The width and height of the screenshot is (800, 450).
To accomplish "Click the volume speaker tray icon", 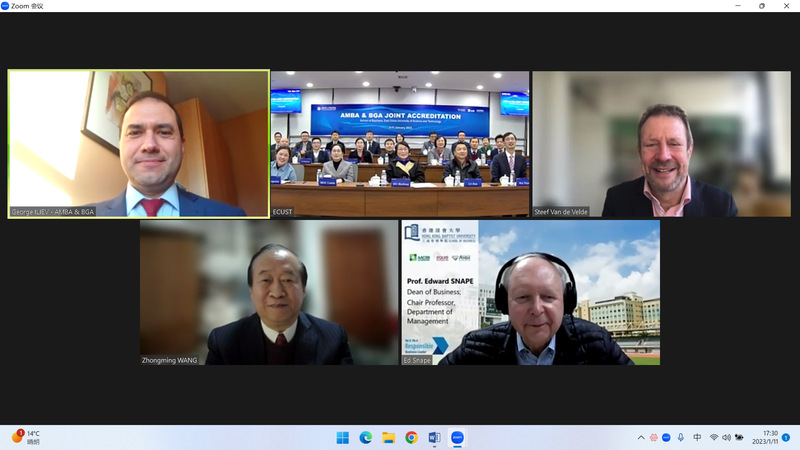I will tap(726, 438).
